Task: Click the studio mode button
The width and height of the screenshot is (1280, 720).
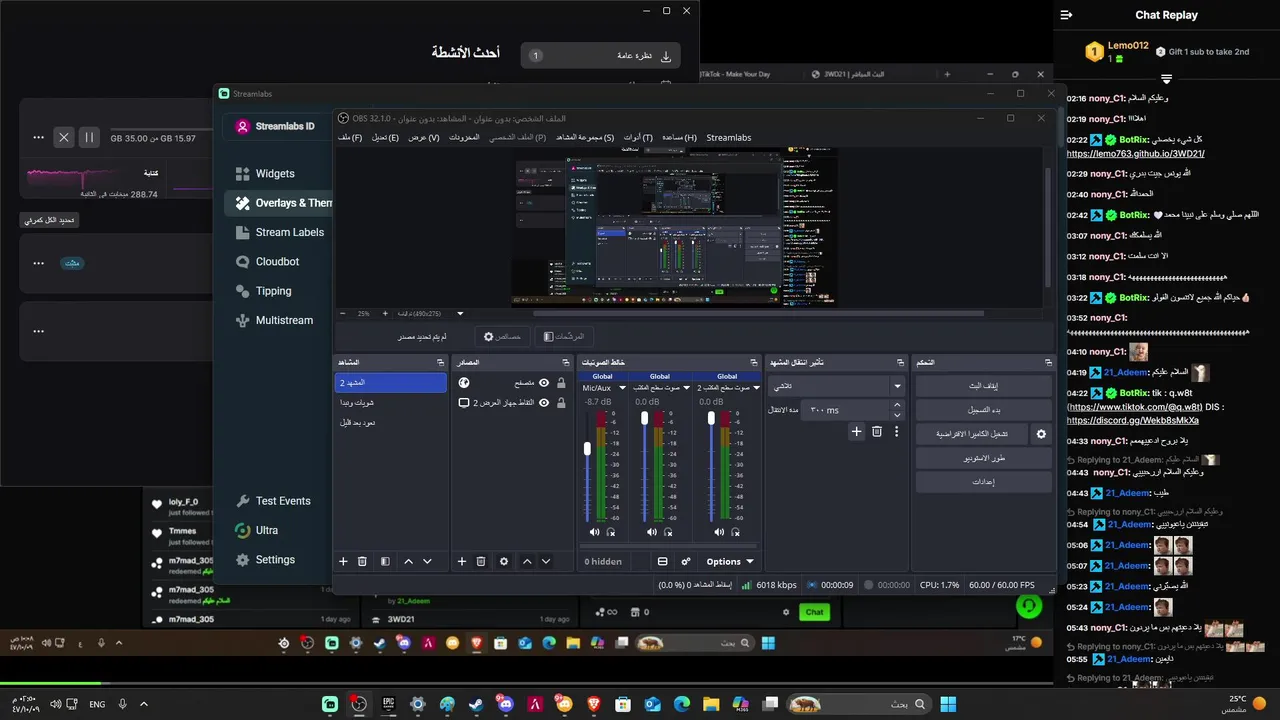Action: [984, 458]
